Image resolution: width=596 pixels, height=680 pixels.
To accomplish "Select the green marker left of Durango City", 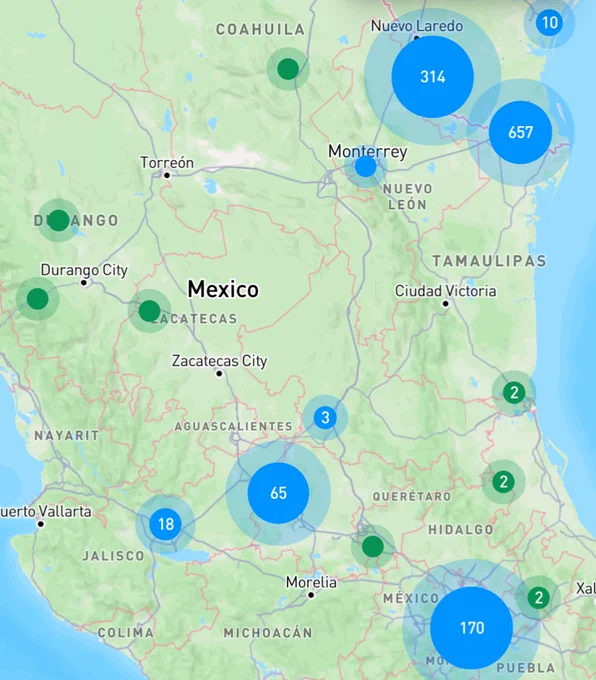I will tap(38, 299).
